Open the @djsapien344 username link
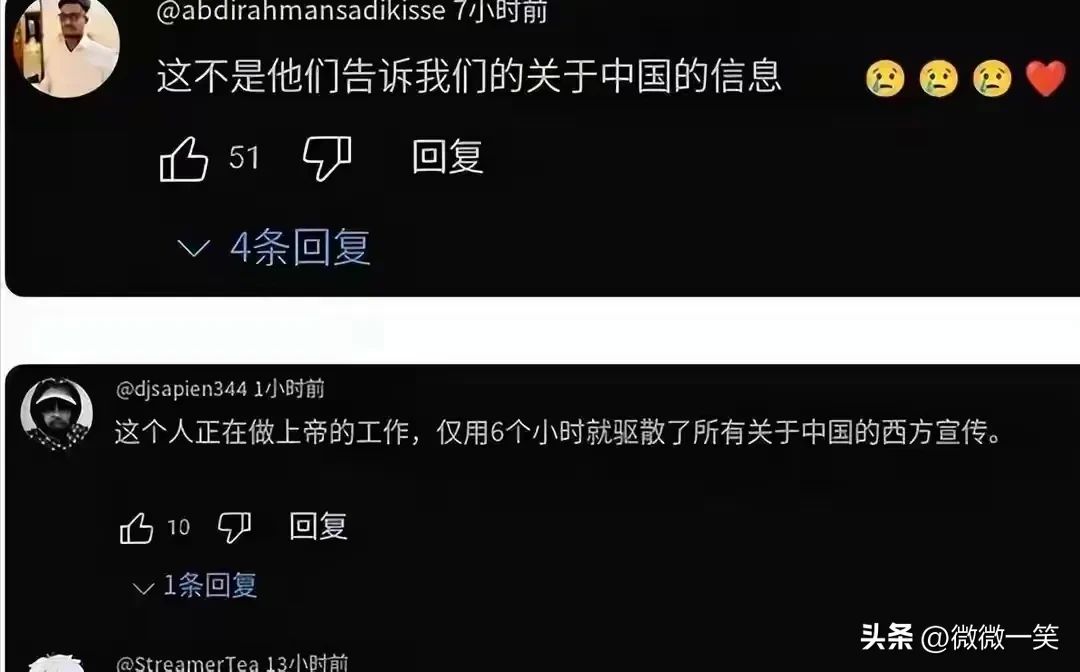The height and width of the screenshot is (672, 1080). click(x=182, y=390)
